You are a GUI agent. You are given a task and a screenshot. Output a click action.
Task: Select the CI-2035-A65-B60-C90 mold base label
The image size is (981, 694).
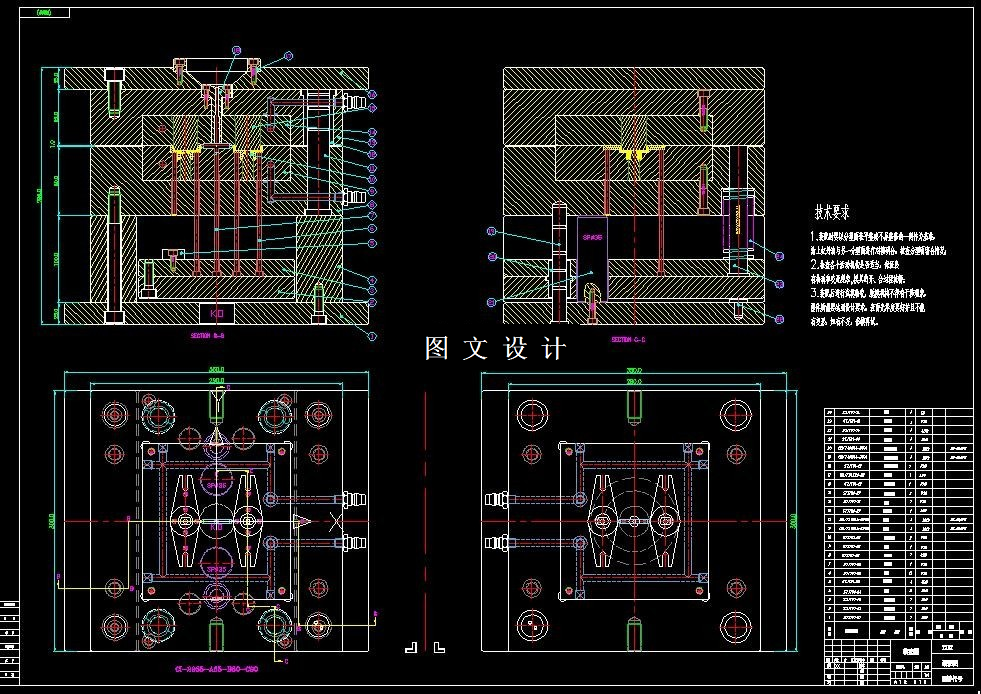(x=216, y=669)
